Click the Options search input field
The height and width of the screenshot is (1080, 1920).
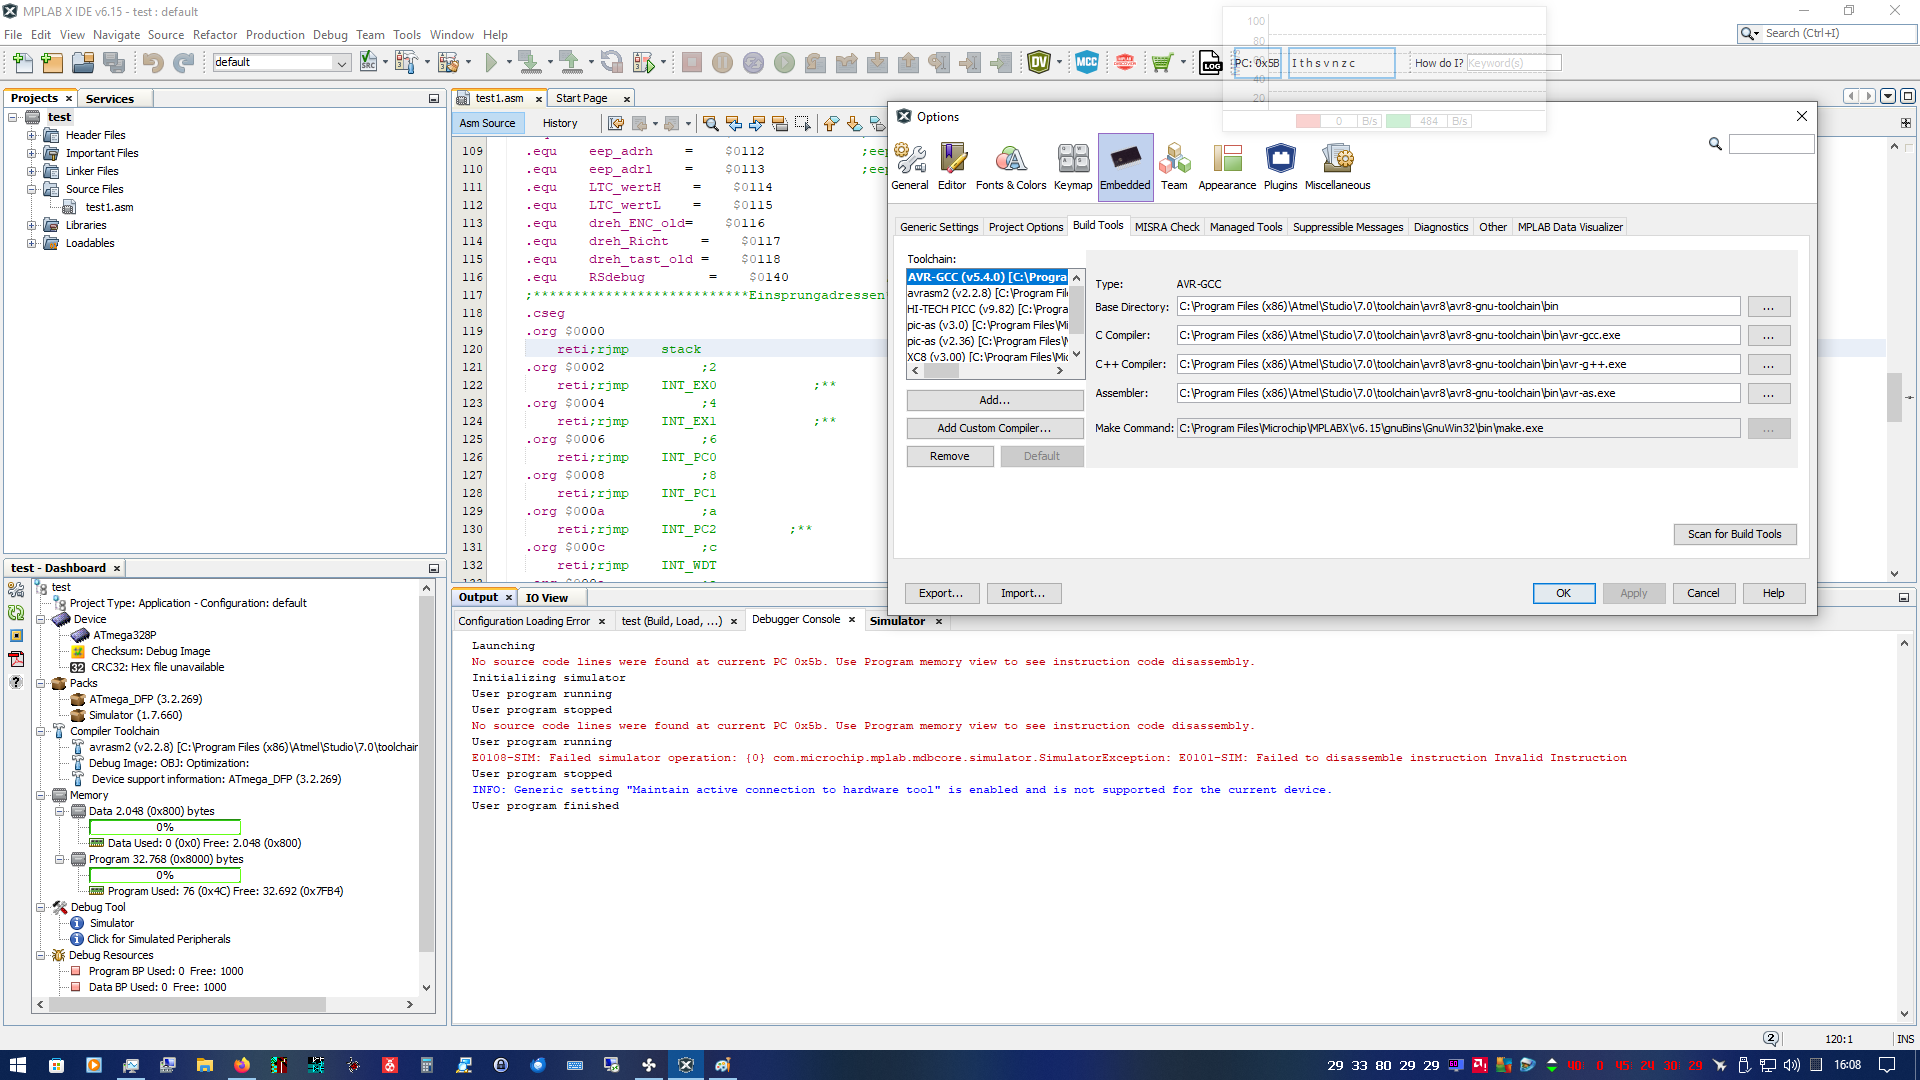click(1771, 144)
